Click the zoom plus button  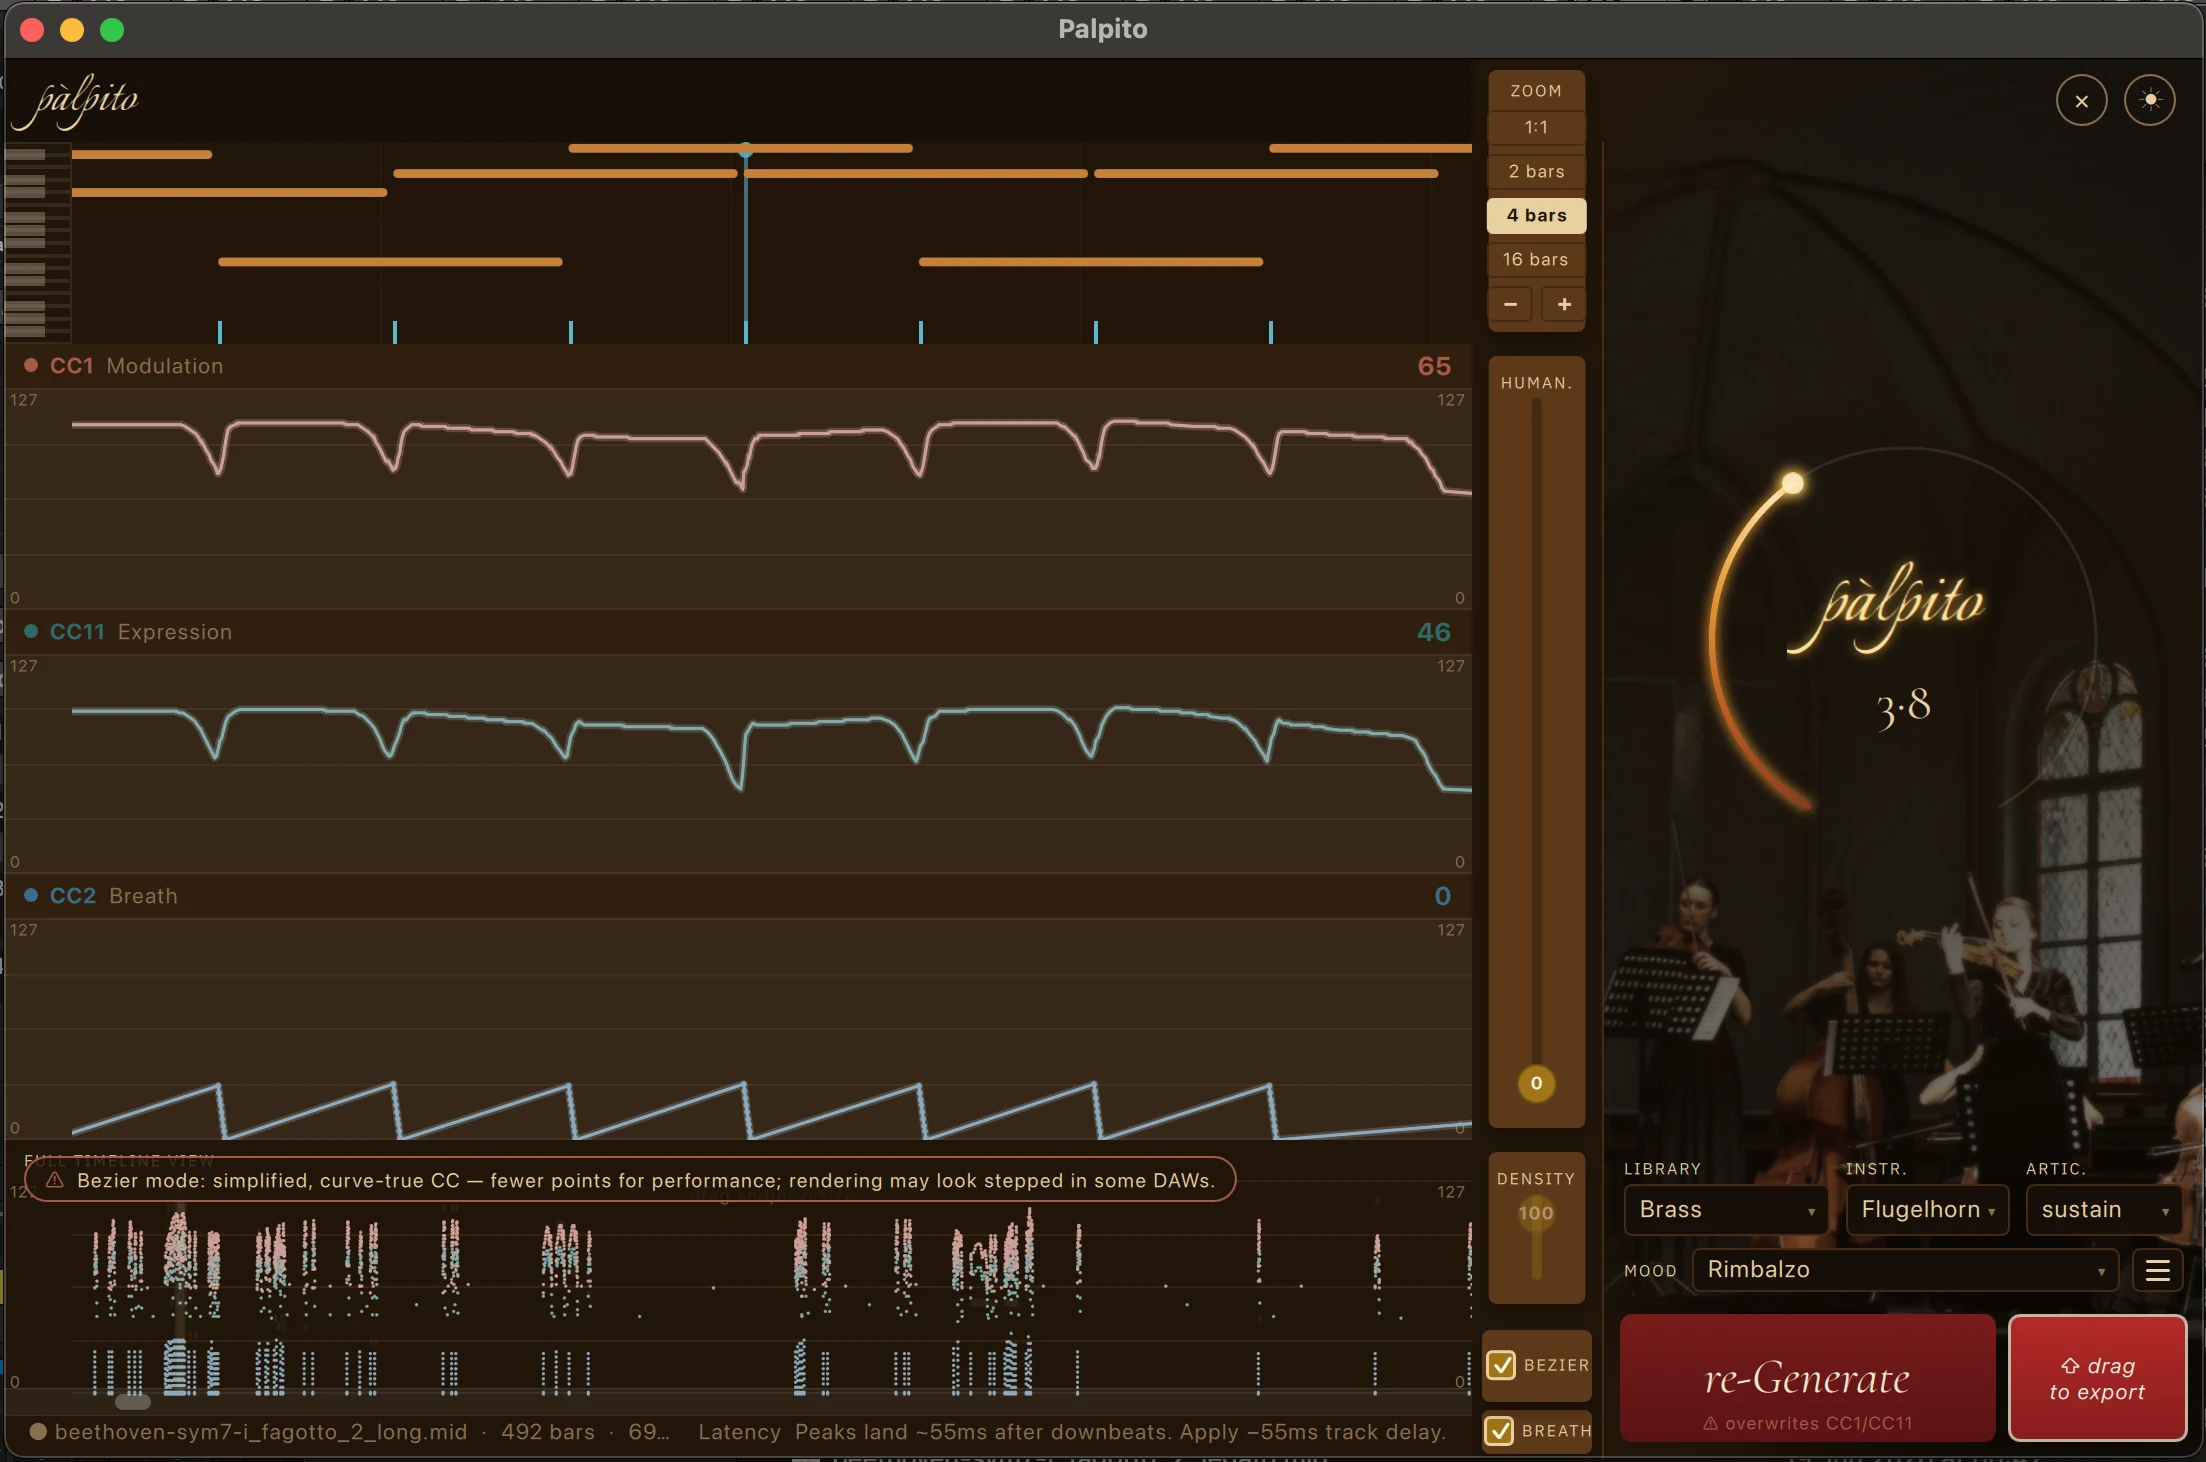tap(1564, 304)
